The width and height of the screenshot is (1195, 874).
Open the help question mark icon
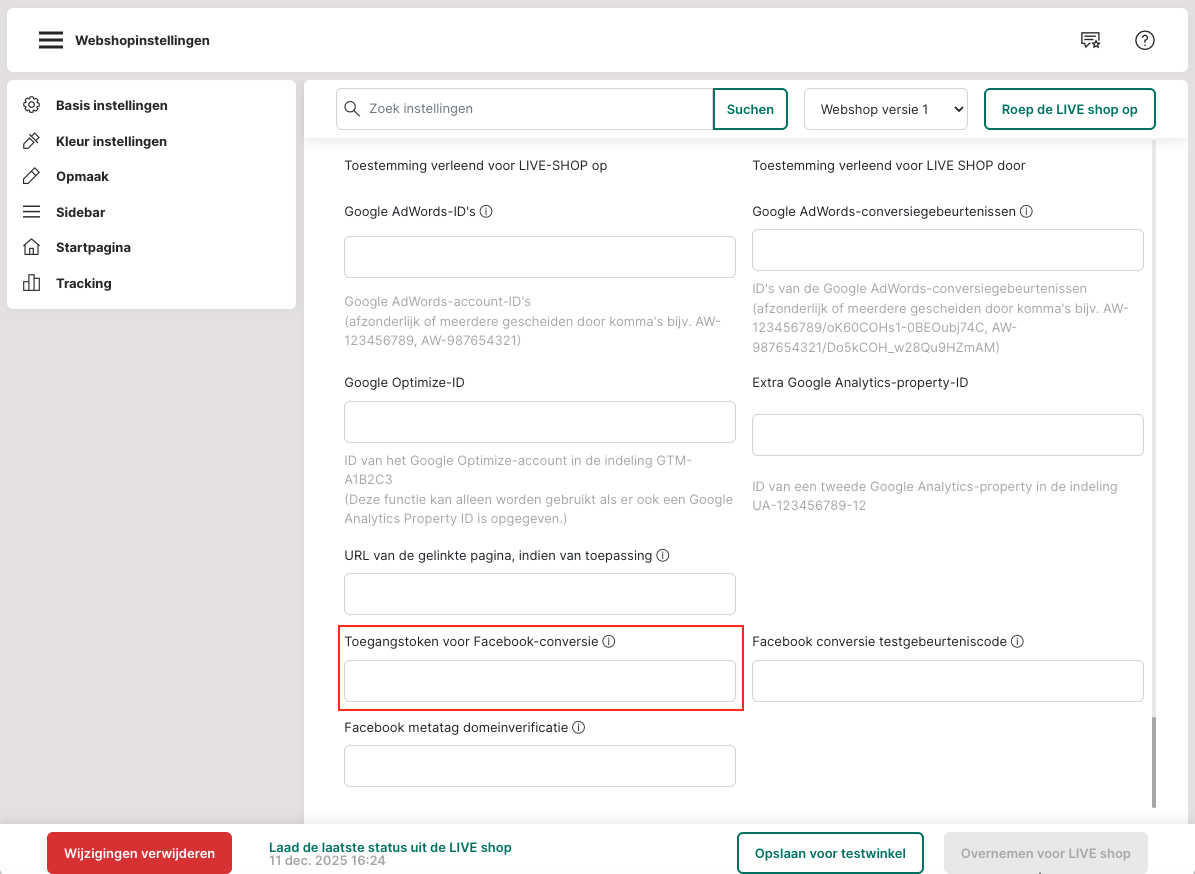tap(1145, 41)
